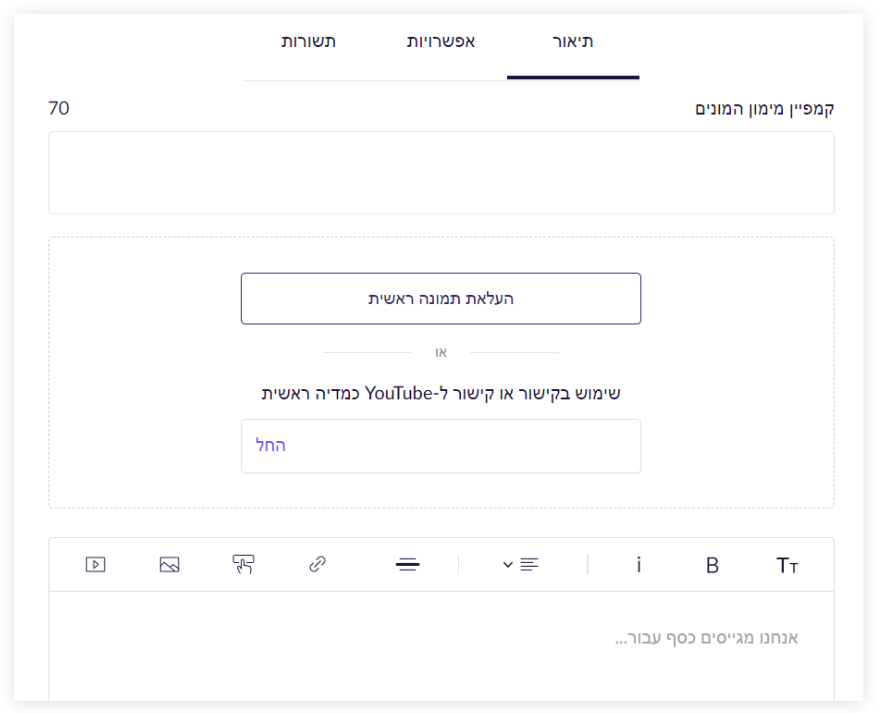Toggle bold formatting in the editor toolbar
Image resolution: width=880 pixels, height=713 pixels.
[x=712, y=565]
